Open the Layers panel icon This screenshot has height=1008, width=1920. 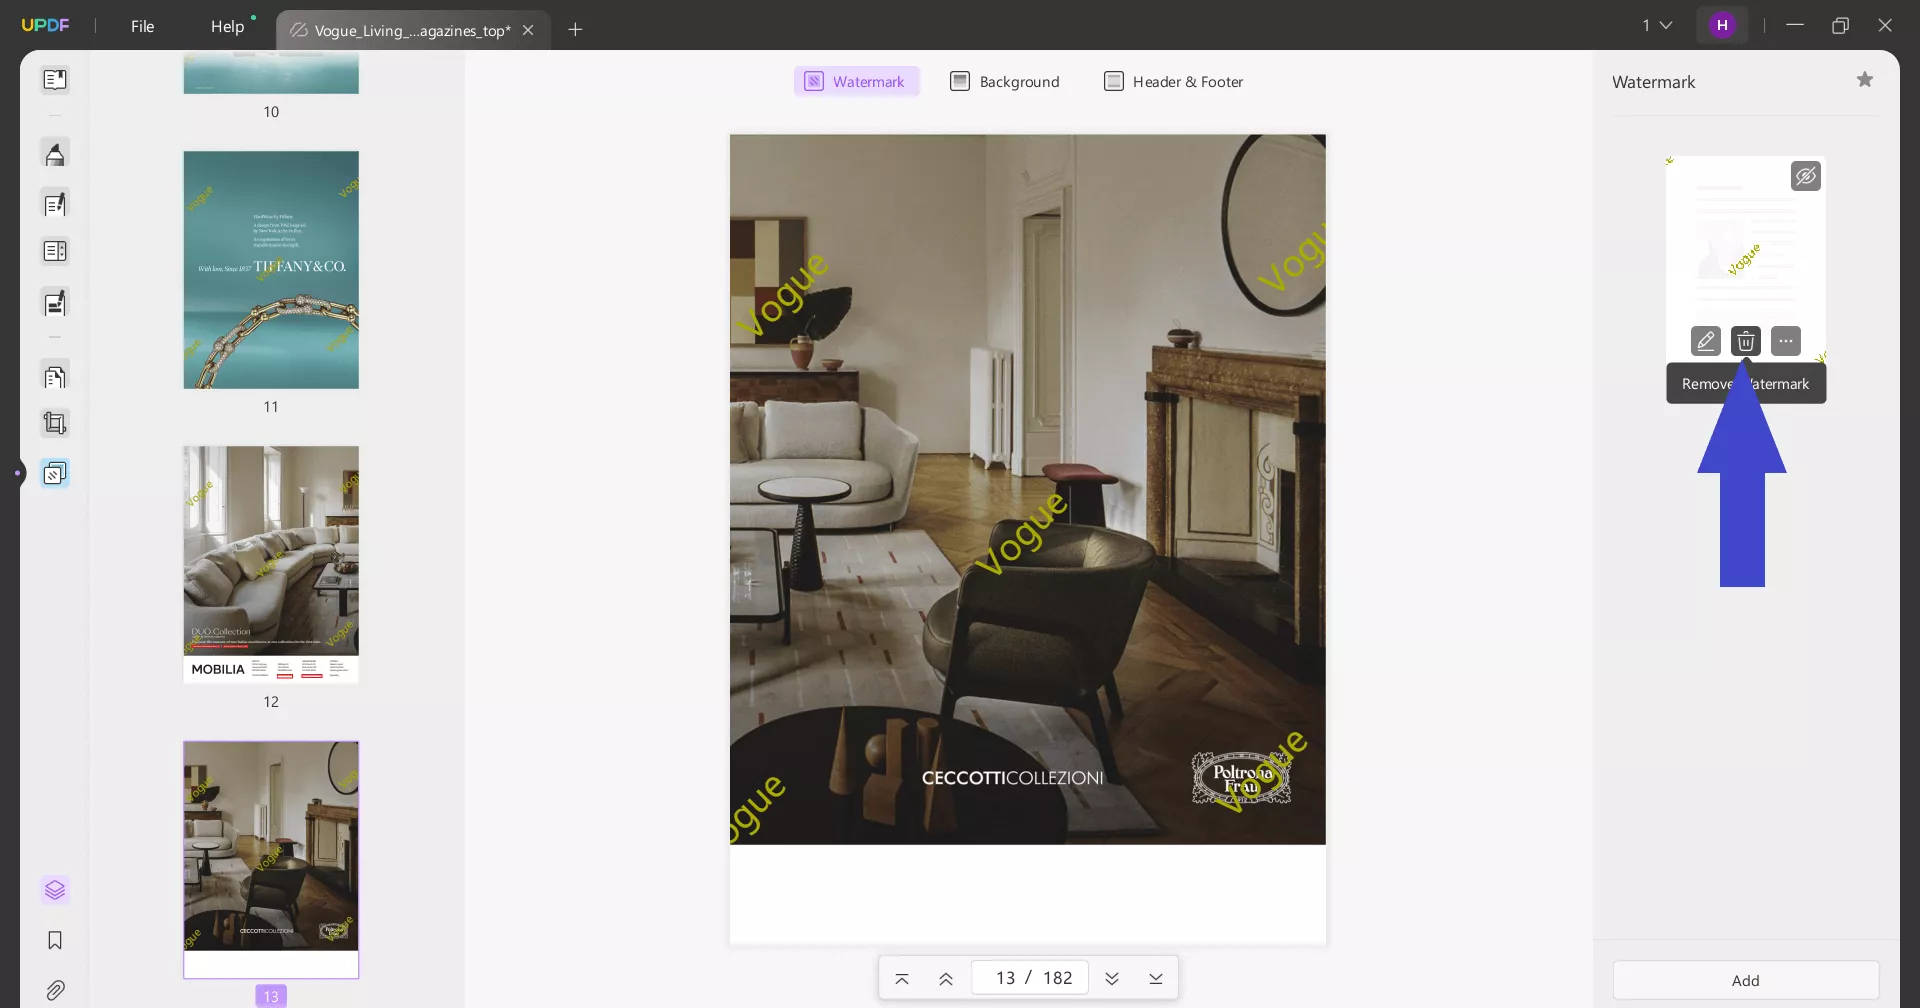pyautogui.click(x=55, y=889)
